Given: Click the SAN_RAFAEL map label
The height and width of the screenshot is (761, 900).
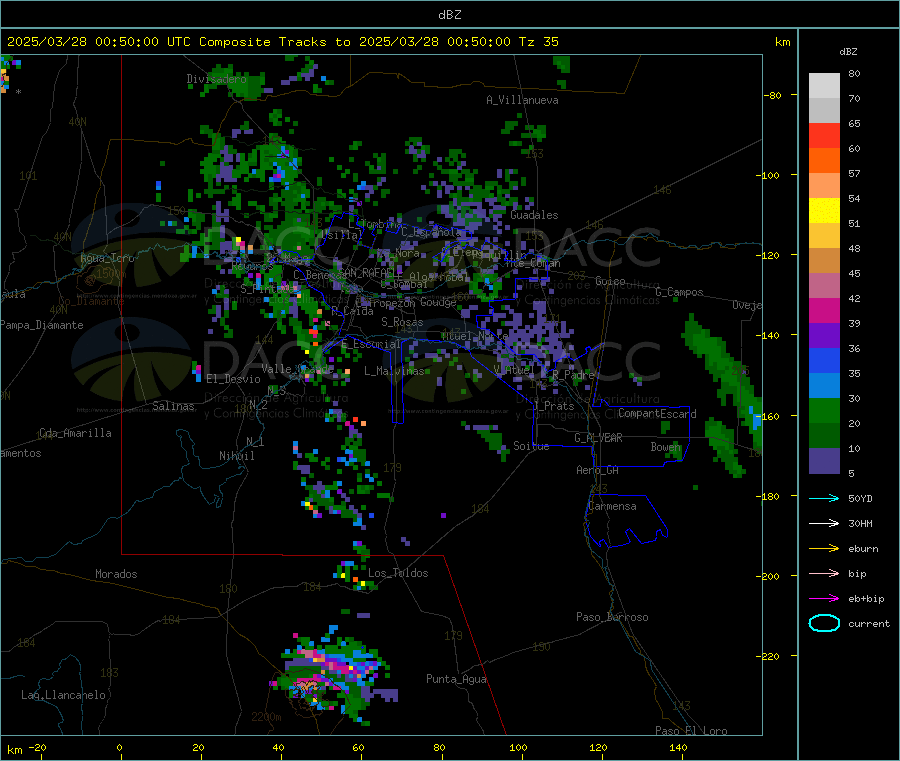Looking at the screenshot, I should point(367,273).
